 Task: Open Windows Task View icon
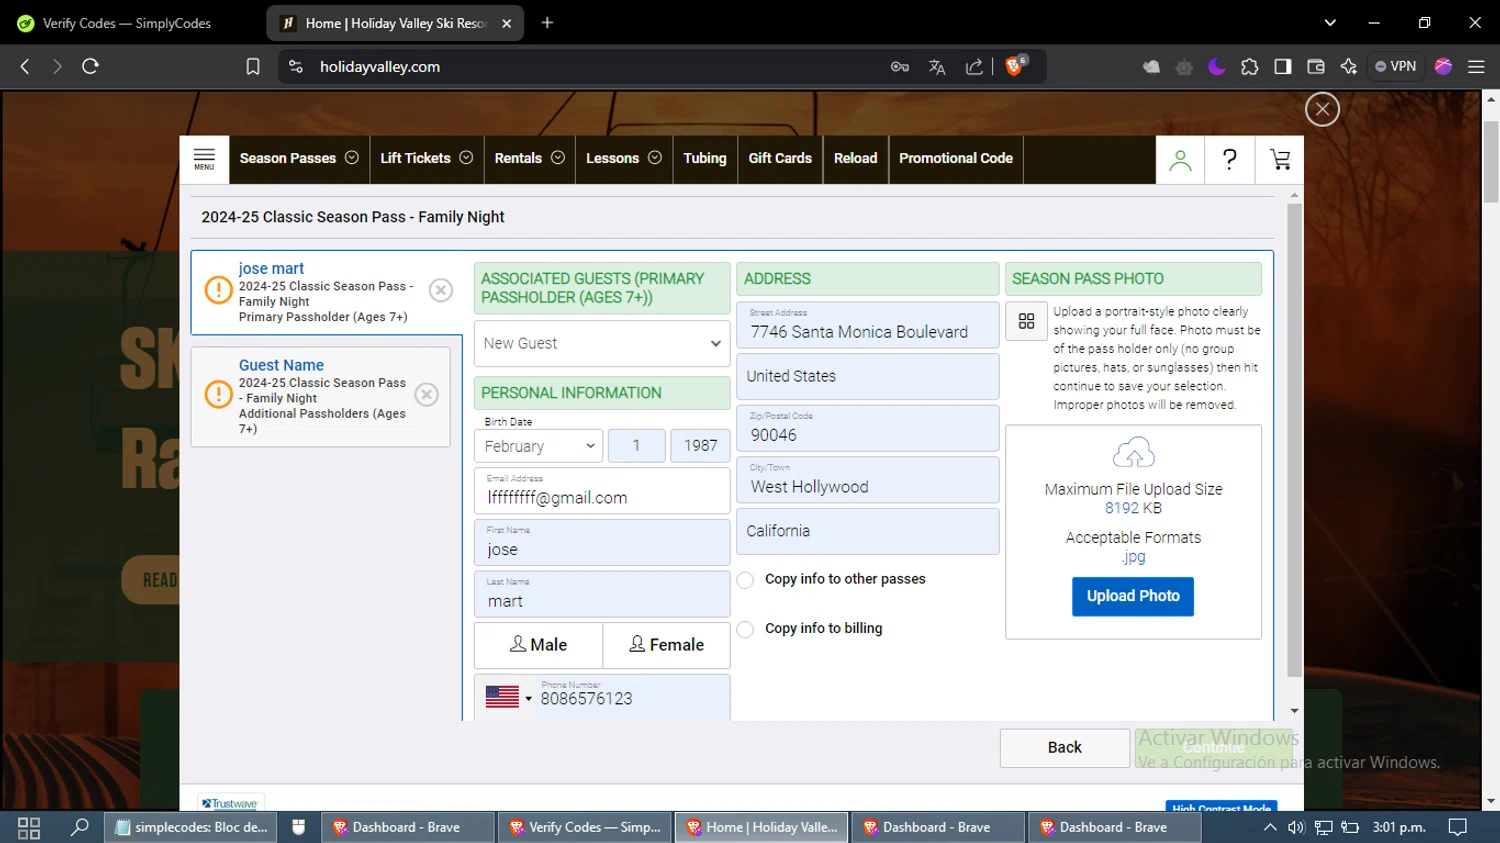pyautogui.click(x=29, y=827)
